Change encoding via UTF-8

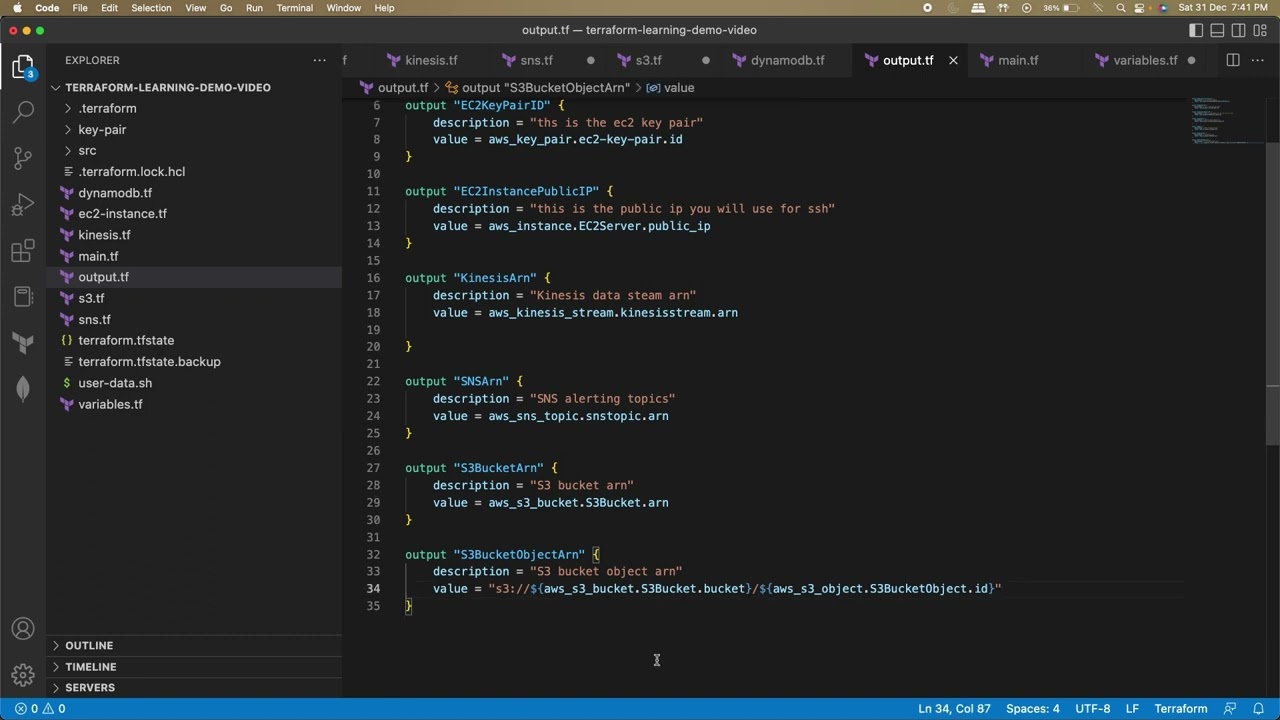pyautogui.click(x=1093, y=708)
